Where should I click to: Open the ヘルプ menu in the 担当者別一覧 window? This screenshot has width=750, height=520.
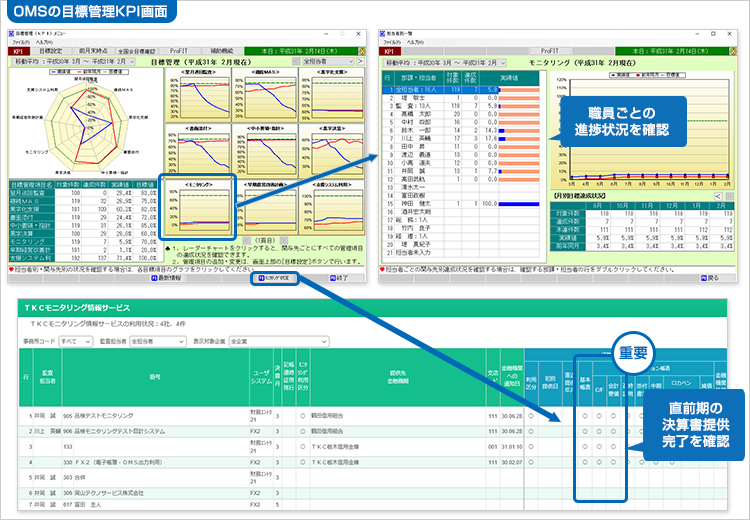(415, 43)
